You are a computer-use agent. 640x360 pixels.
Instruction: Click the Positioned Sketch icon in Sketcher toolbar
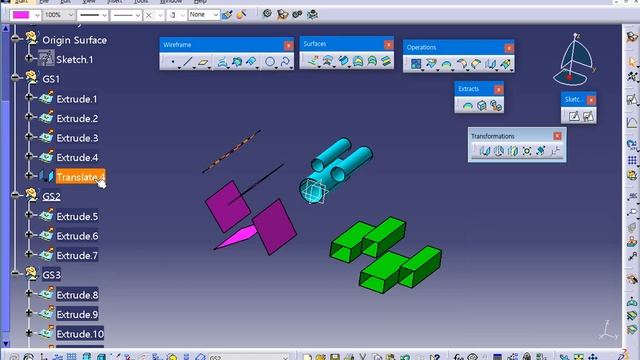tap(588, 117)
